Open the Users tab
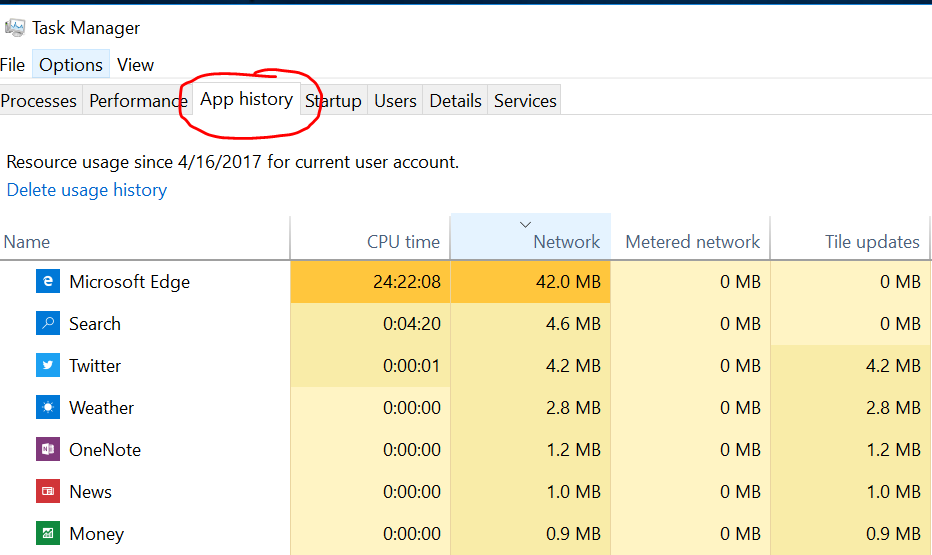 pyautogui.click(x=395, y=100)
